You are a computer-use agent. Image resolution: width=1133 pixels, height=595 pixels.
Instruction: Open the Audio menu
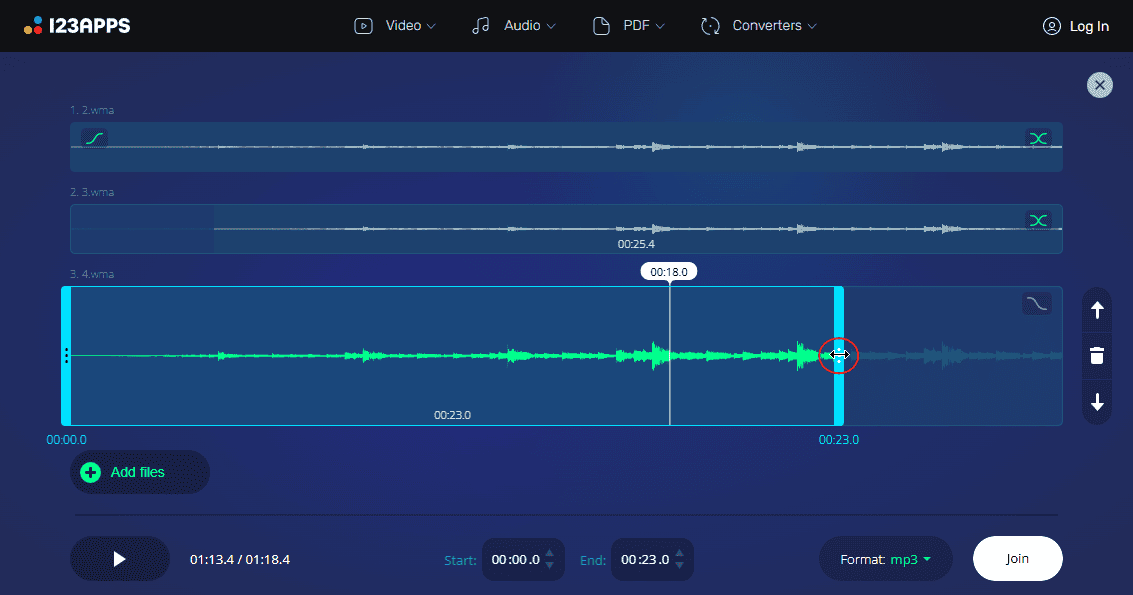pyautogui.click(x=513, y=26)
